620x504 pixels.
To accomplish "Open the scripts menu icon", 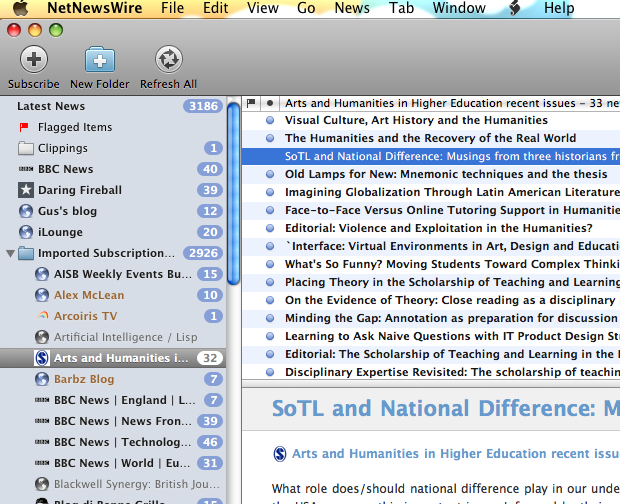I will pos(514,8).
